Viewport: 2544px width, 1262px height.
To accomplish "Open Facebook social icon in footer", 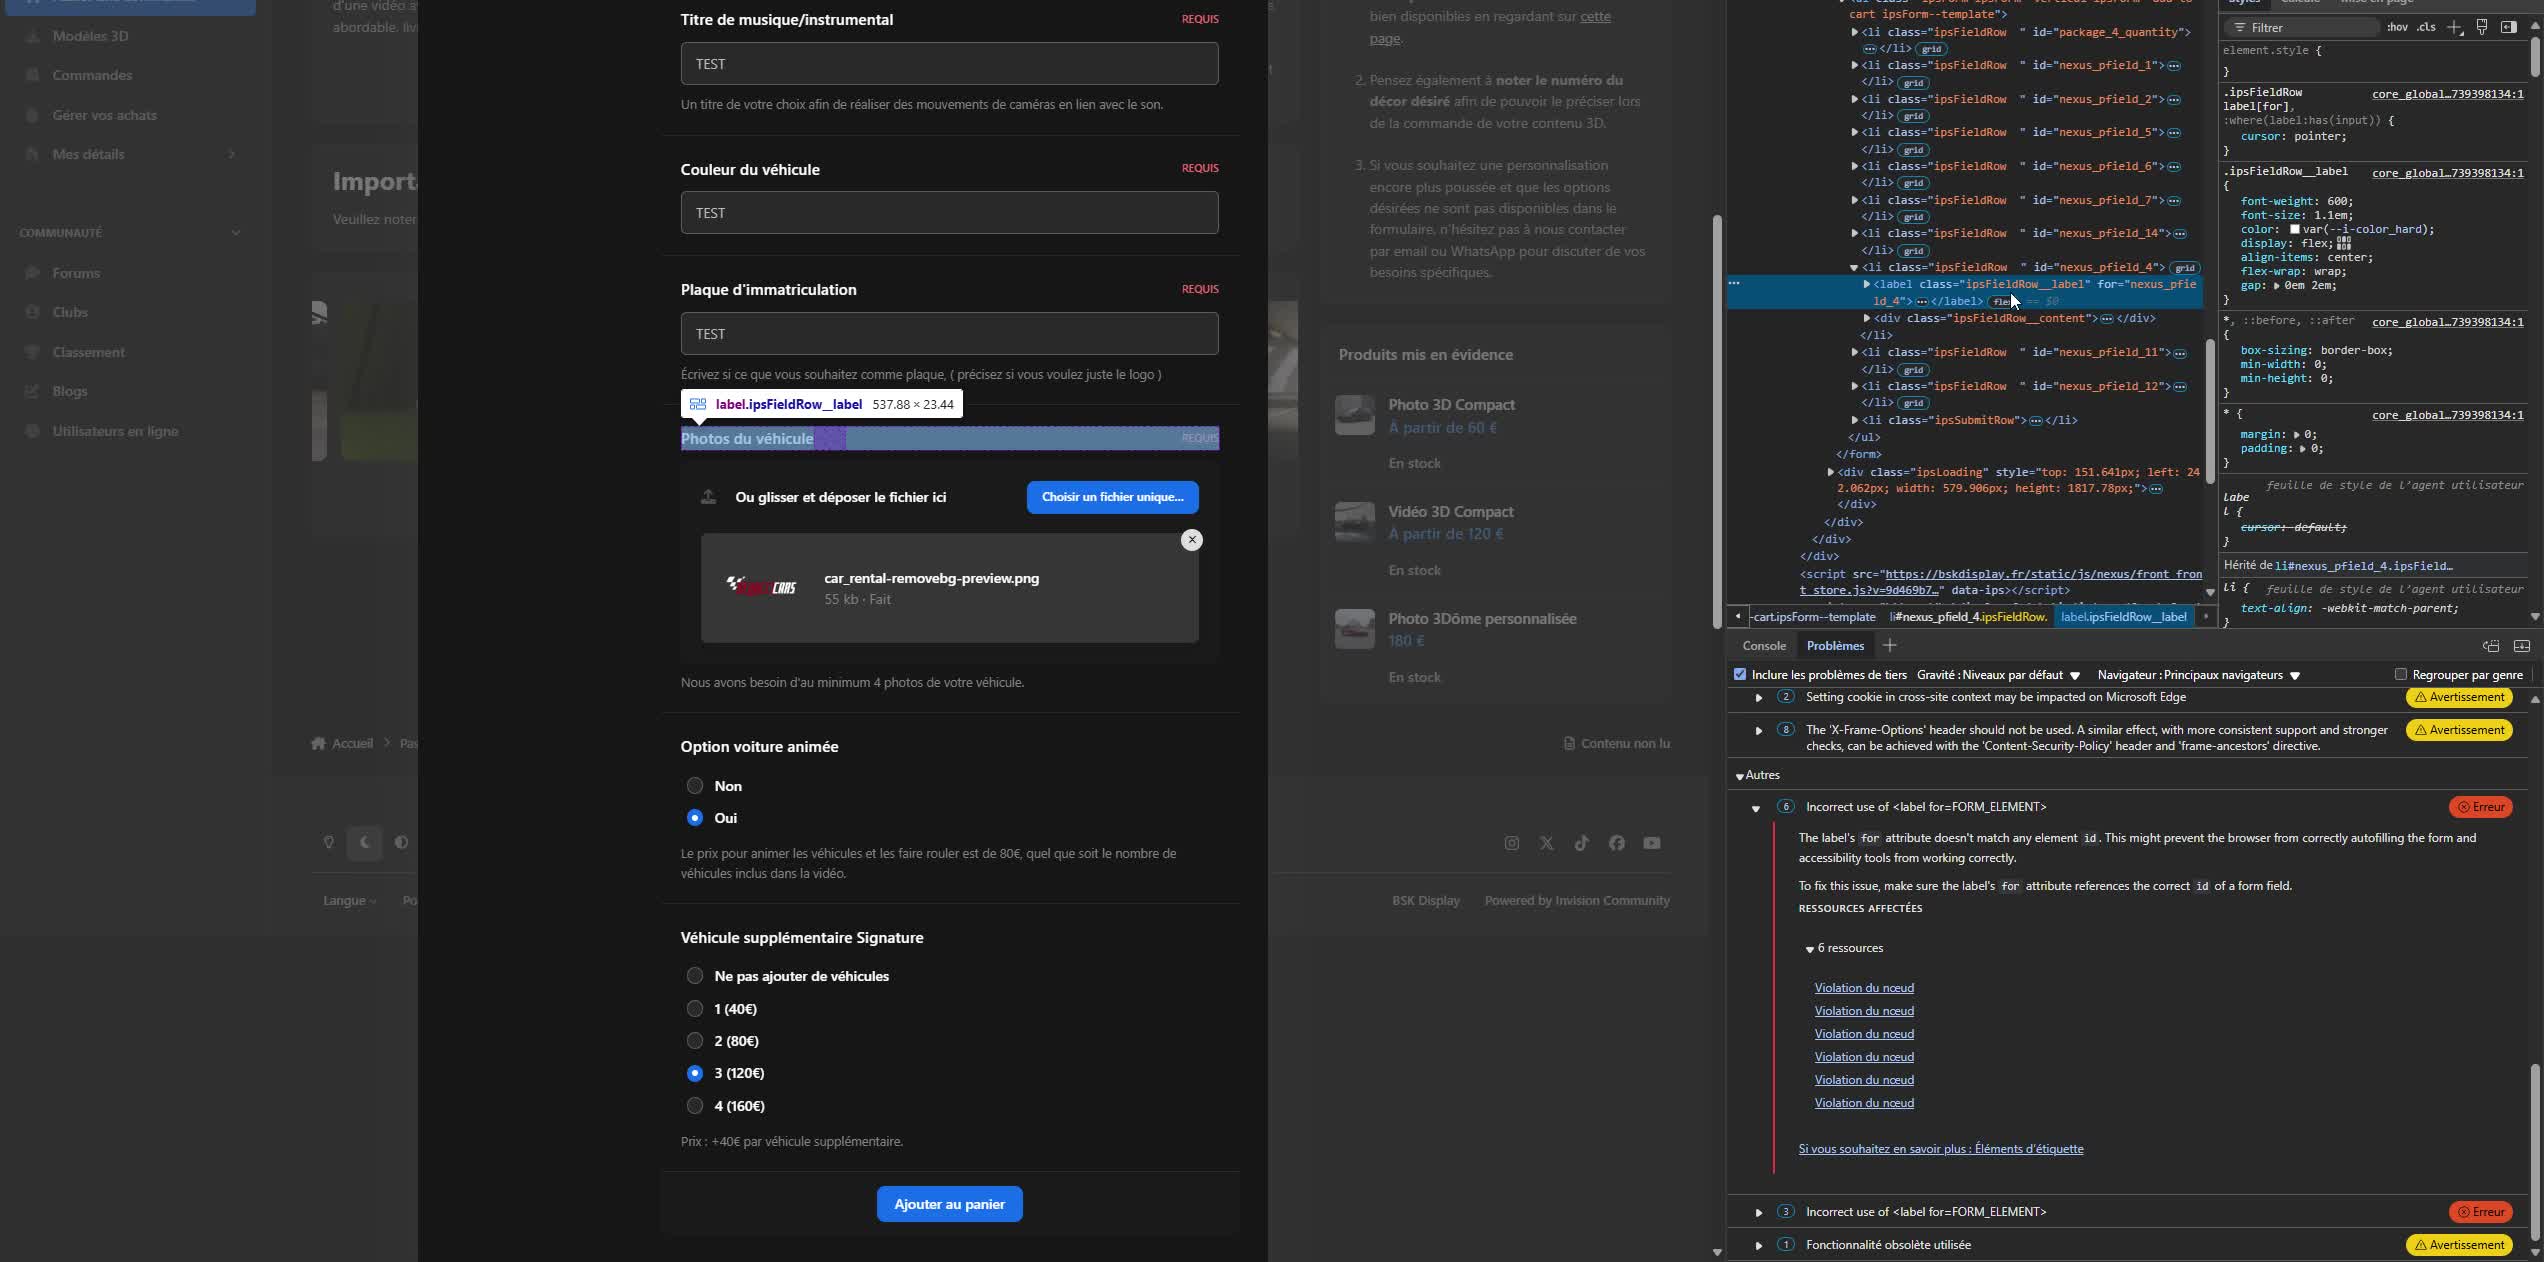I will [x=1616, y=843].
